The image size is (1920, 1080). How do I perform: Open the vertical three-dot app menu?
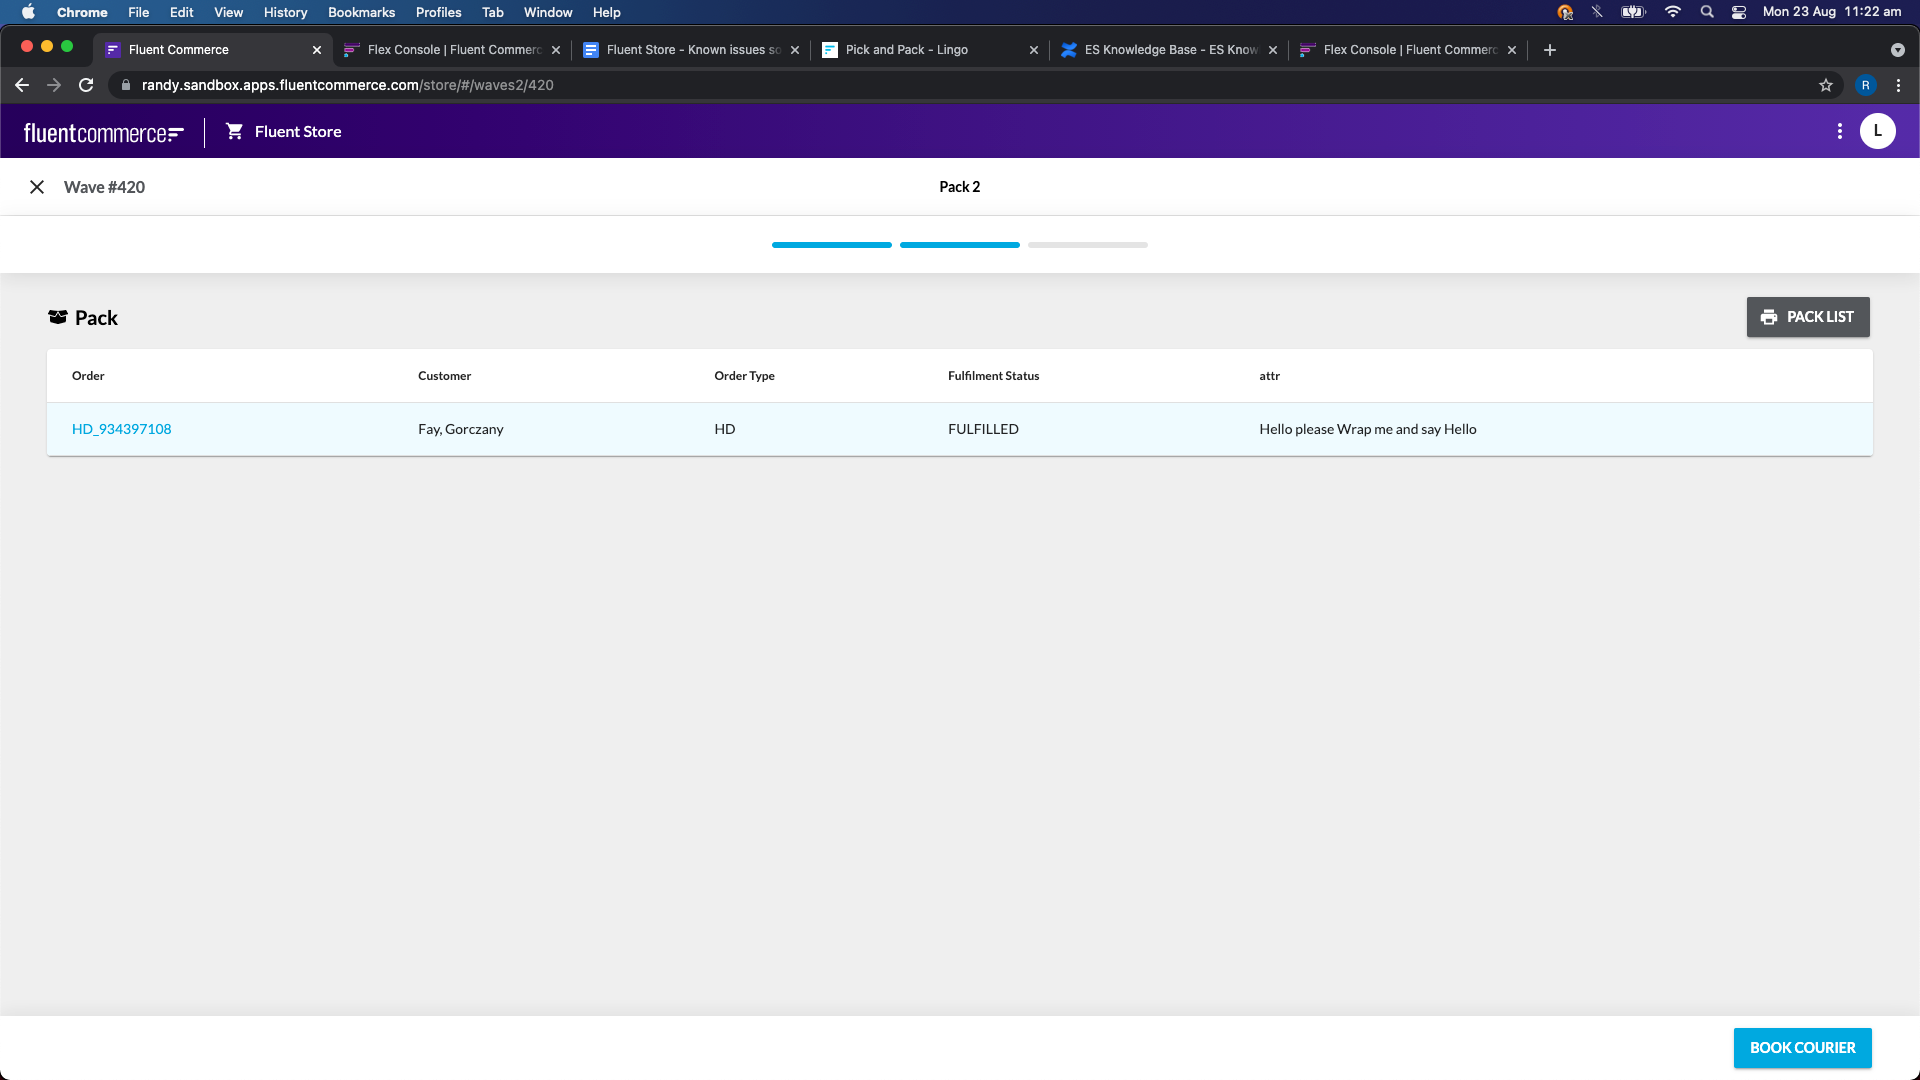[x=1839, y=131]
